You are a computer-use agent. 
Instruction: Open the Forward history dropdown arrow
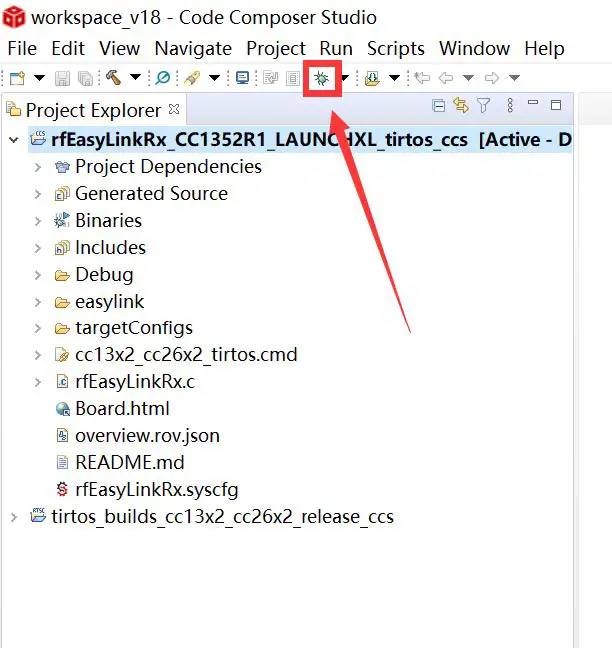(x=514, y=77)
